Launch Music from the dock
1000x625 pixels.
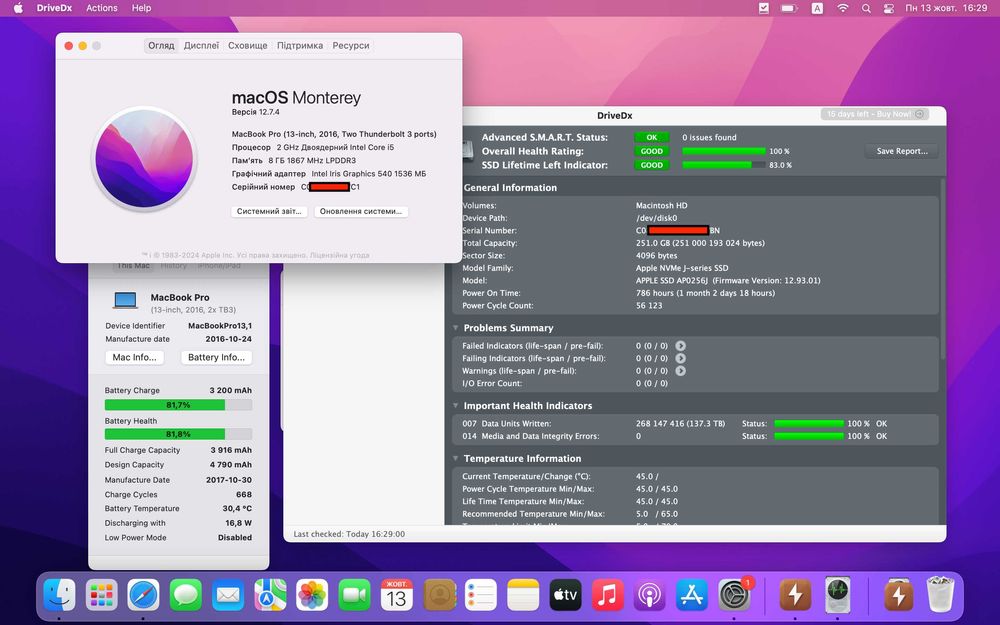[607, 596]
